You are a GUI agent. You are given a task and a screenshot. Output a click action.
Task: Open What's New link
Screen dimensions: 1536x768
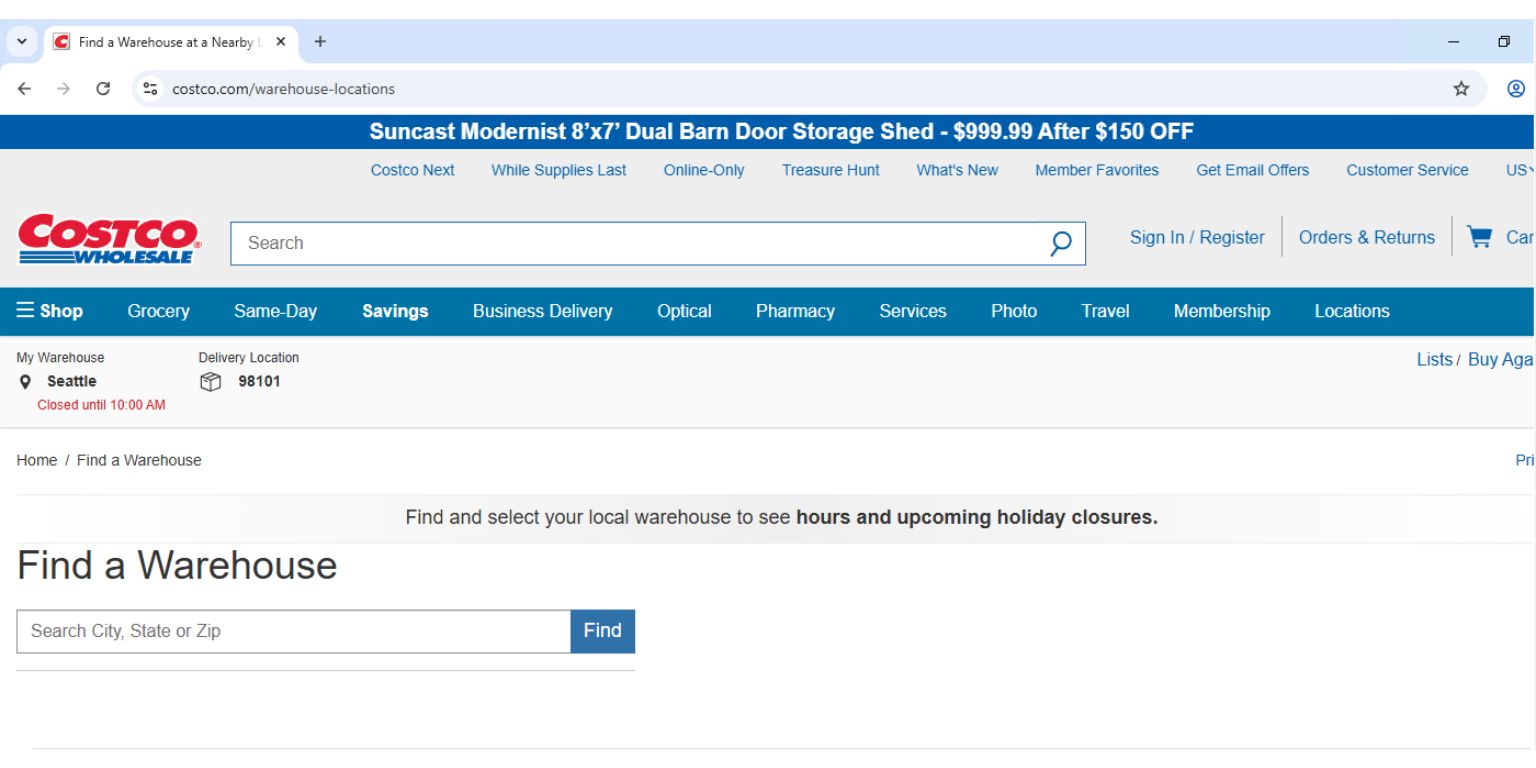click(957, 170)
